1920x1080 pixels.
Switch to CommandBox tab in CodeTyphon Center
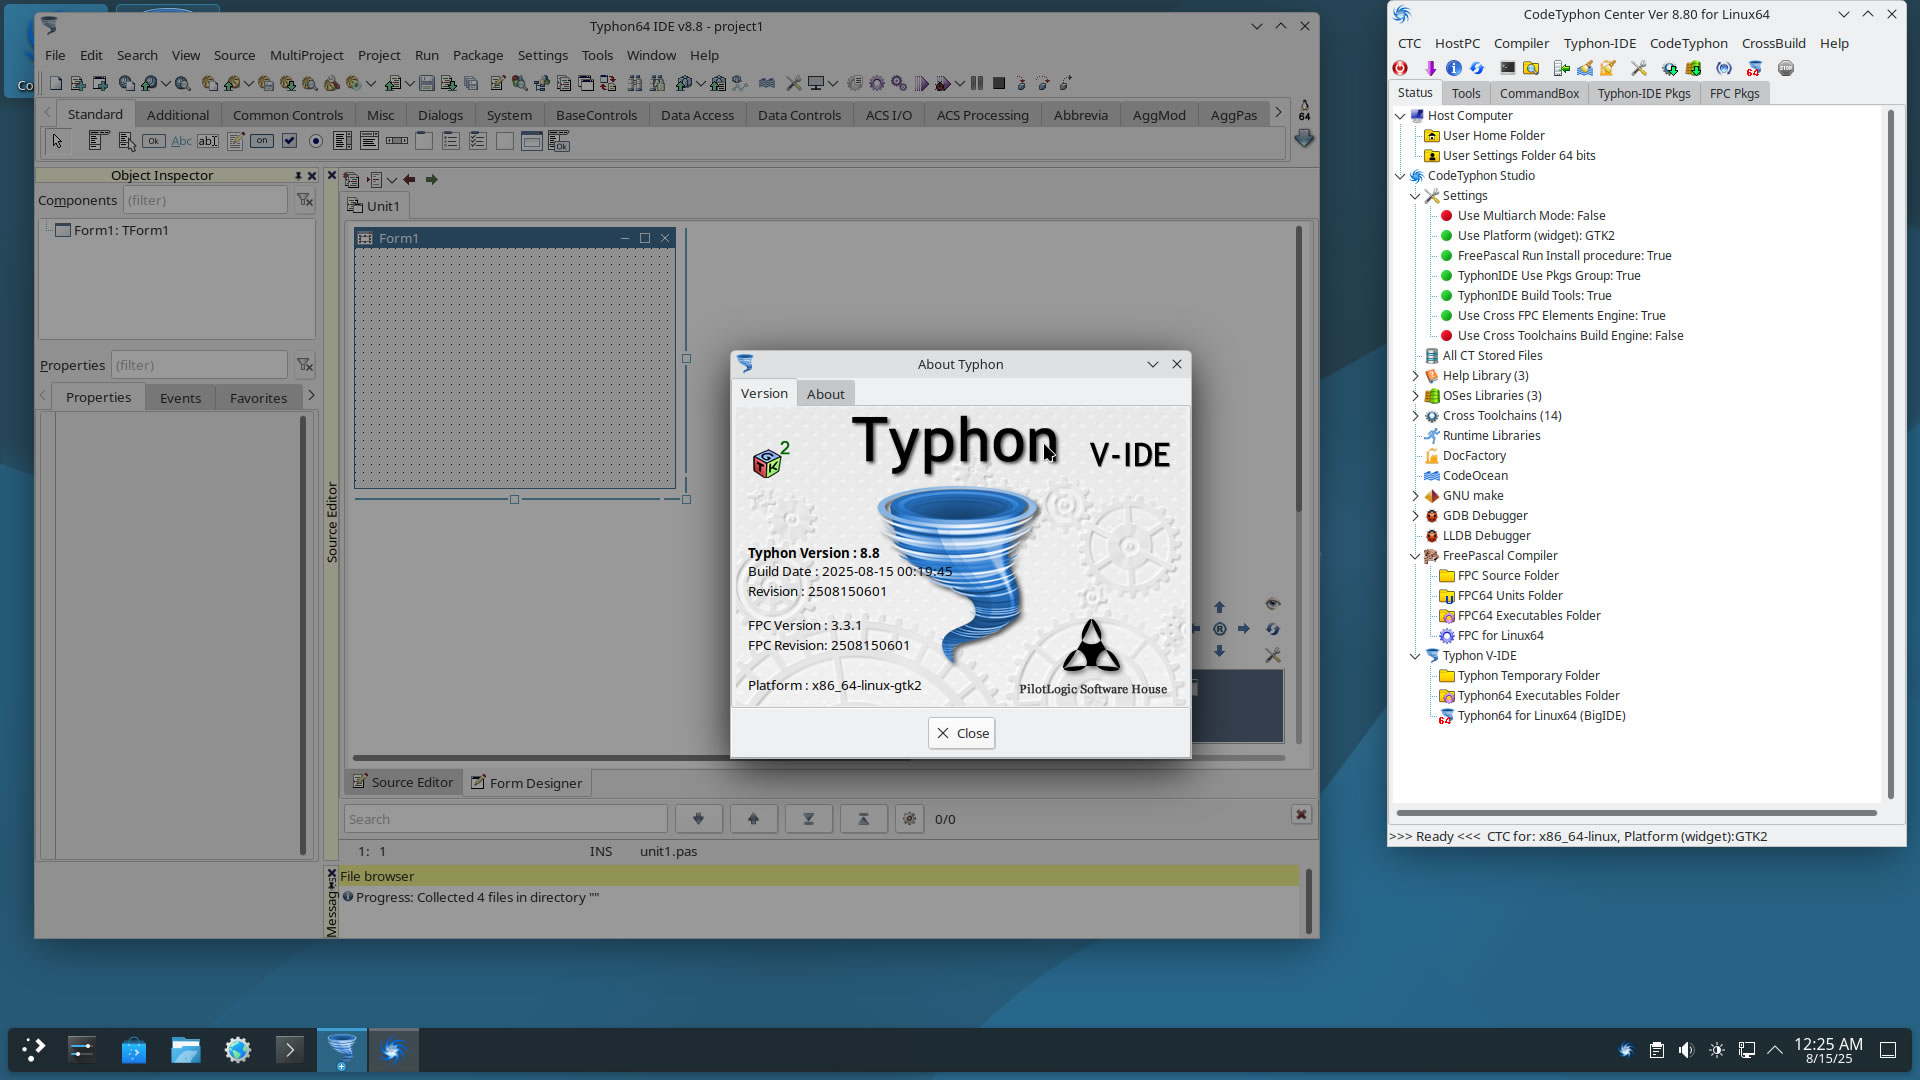[x=1539, y=93]
